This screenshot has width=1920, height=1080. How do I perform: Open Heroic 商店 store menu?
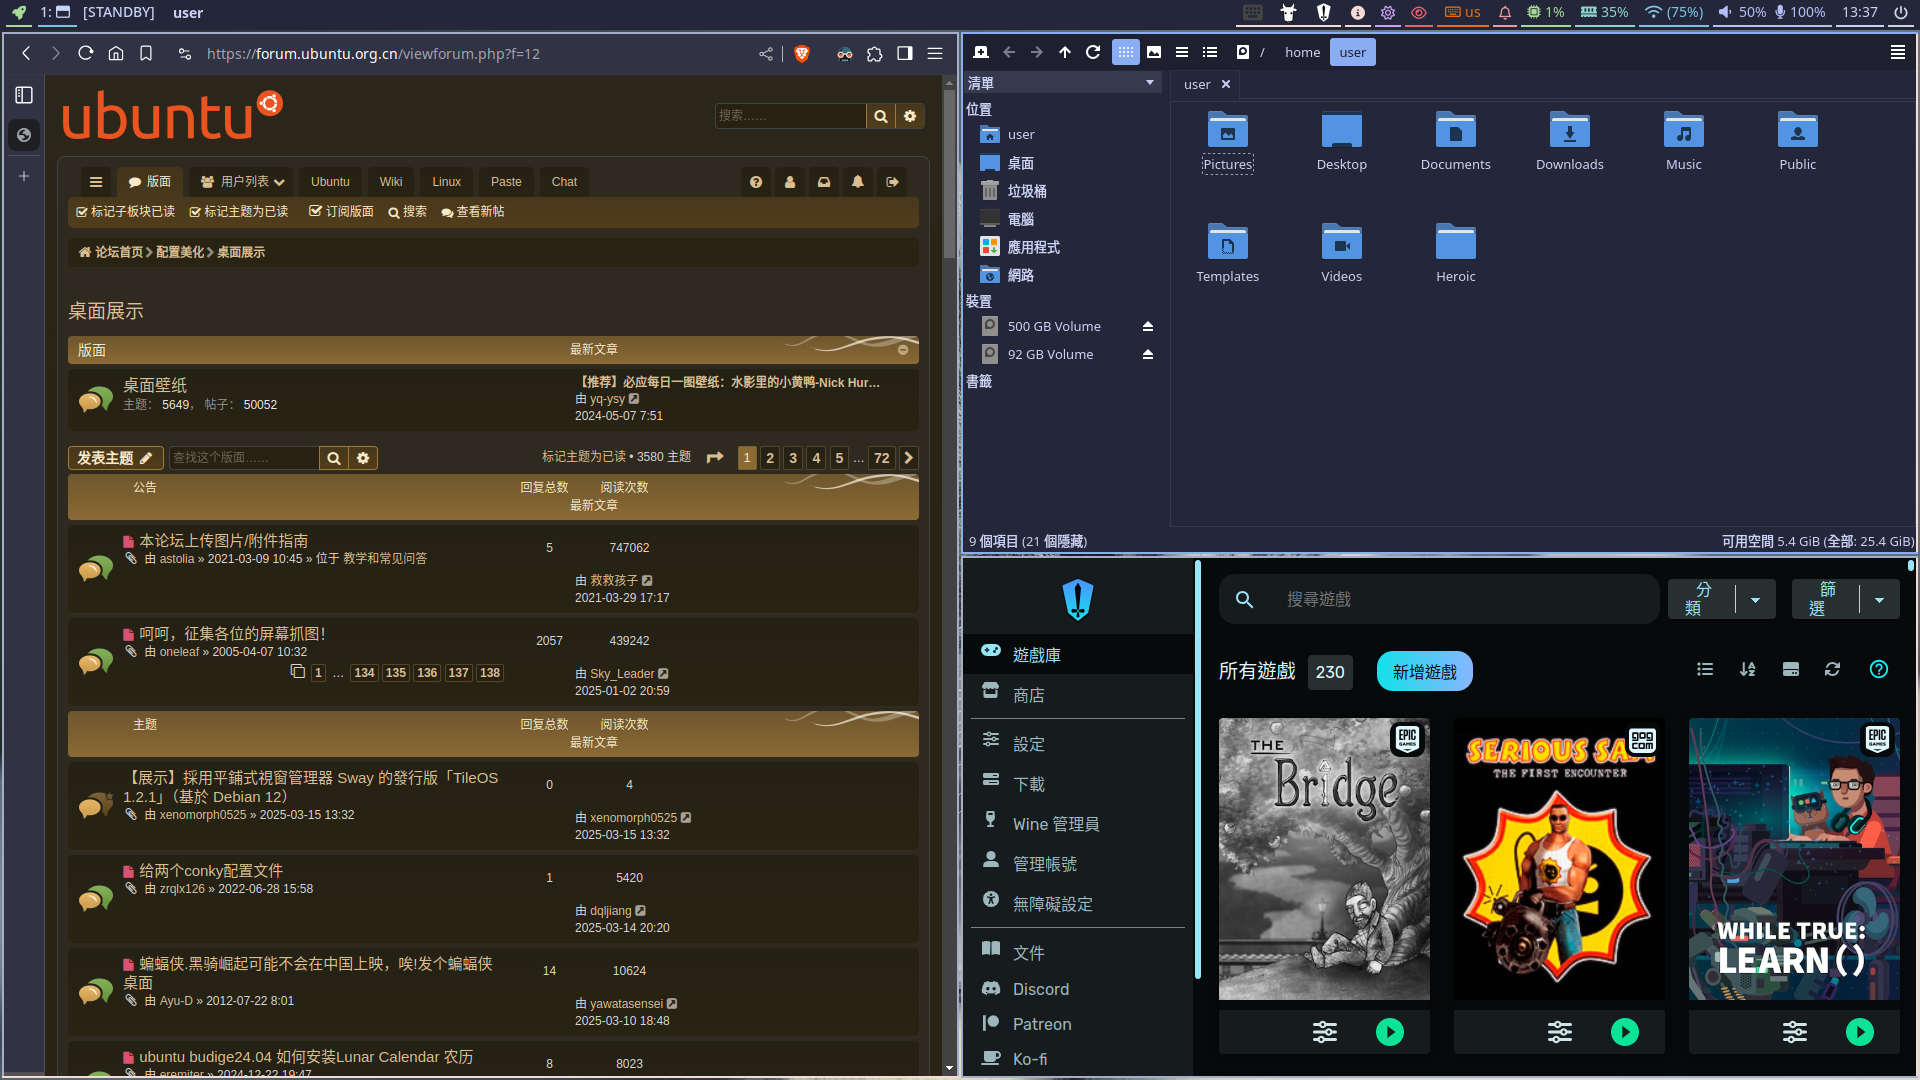pyautogui.click(x=1078, y=695)
